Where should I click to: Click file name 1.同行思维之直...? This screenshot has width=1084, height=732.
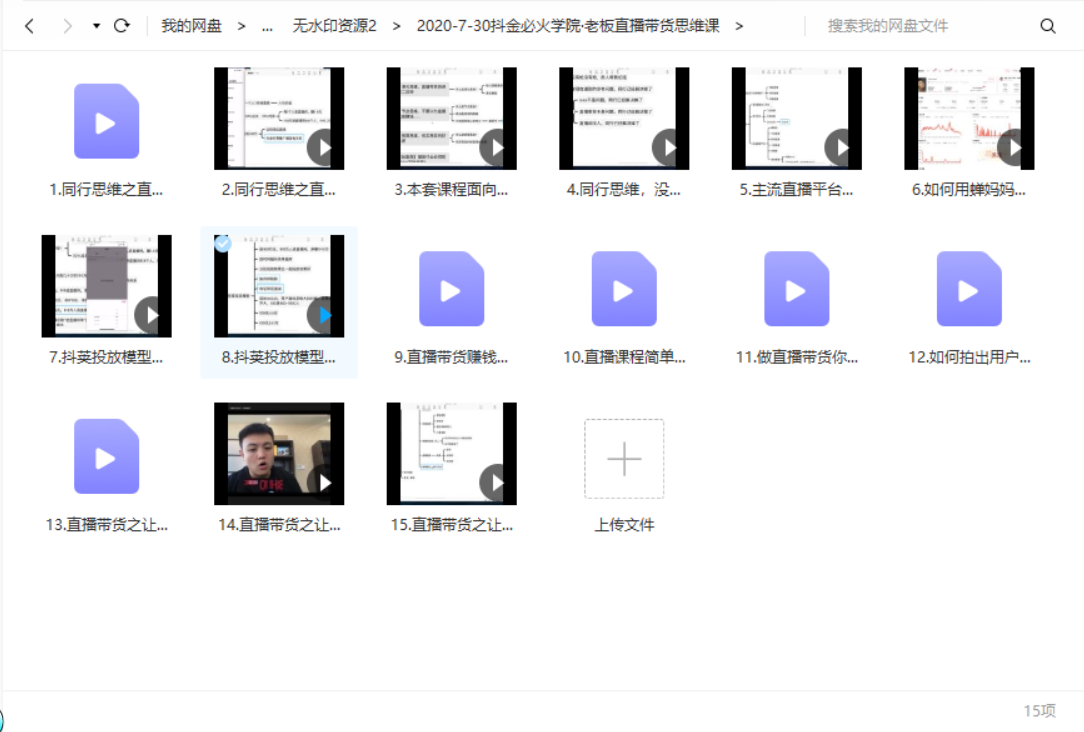point(106,189)
